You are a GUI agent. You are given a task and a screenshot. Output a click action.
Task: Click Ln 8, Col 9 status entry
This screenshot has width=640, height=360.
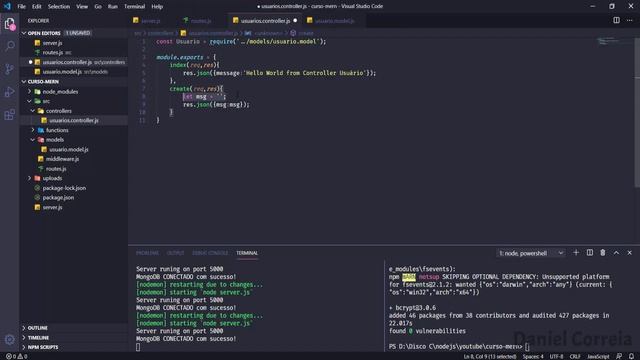pyautogui.click(x=489, y=356)
